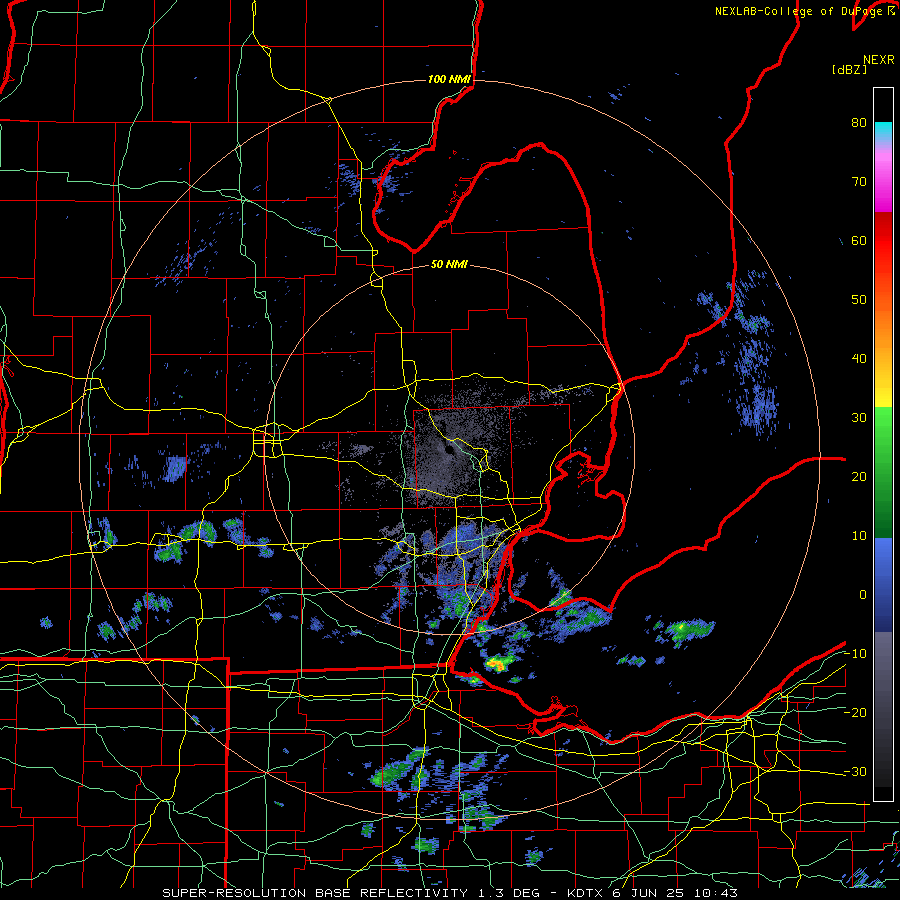Click the 10 dBZ label on the color scale

[859, 536]
